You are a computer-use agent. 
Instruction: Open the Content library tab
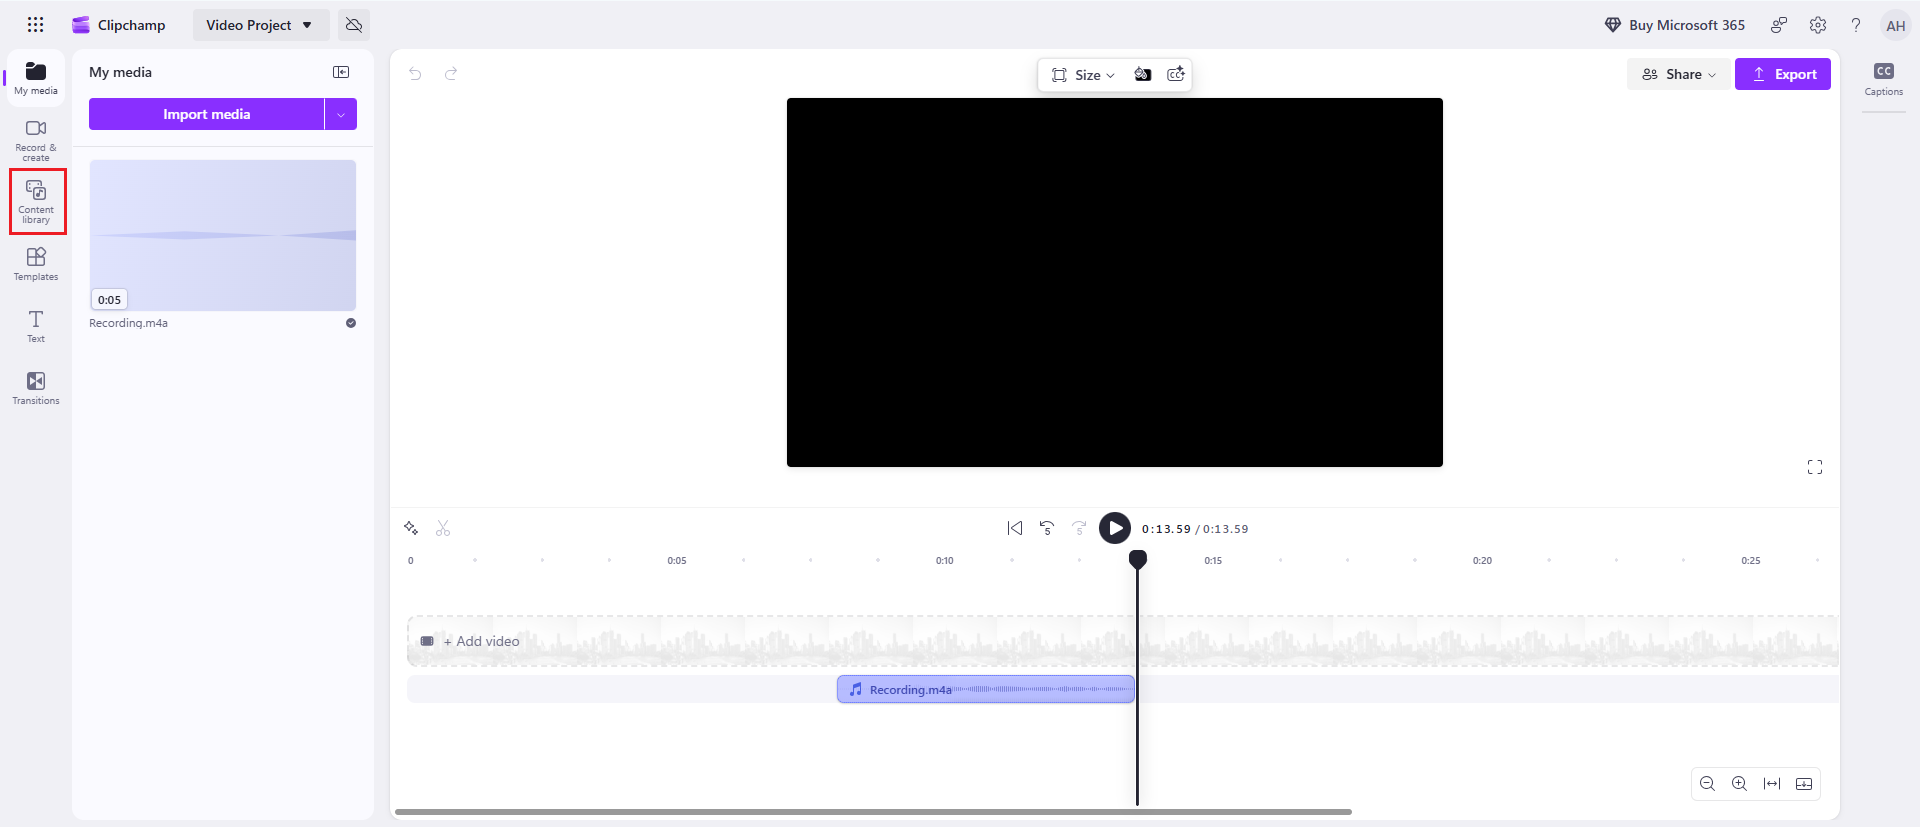point(37,201)
